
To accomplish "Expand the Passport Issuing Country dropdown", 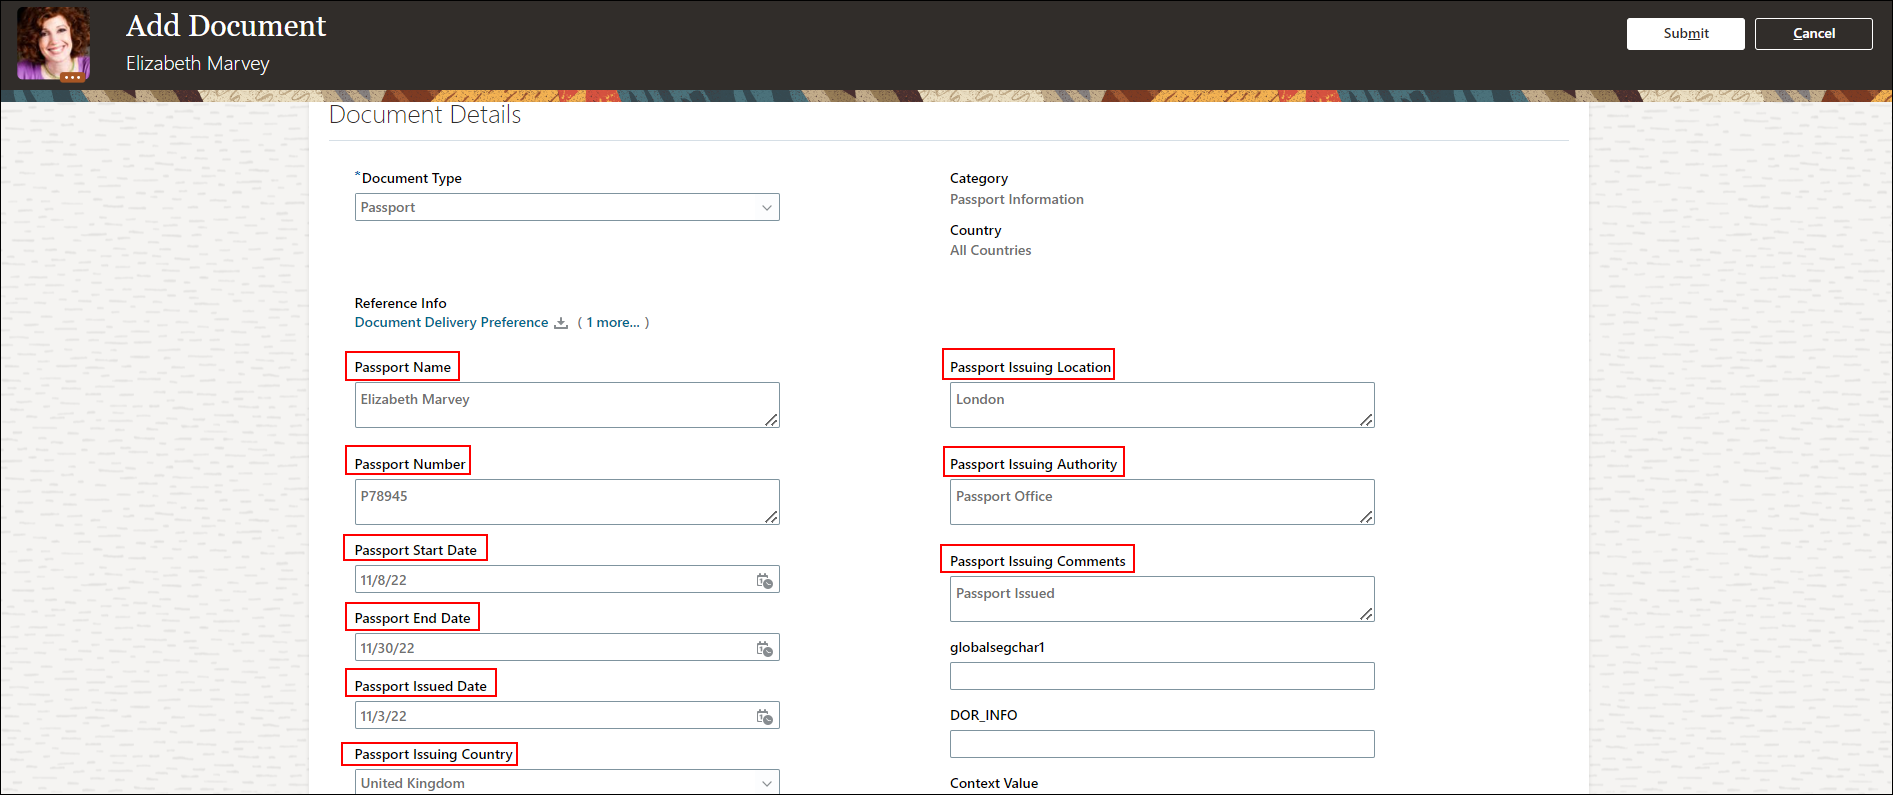I will [x=767, y=783].
